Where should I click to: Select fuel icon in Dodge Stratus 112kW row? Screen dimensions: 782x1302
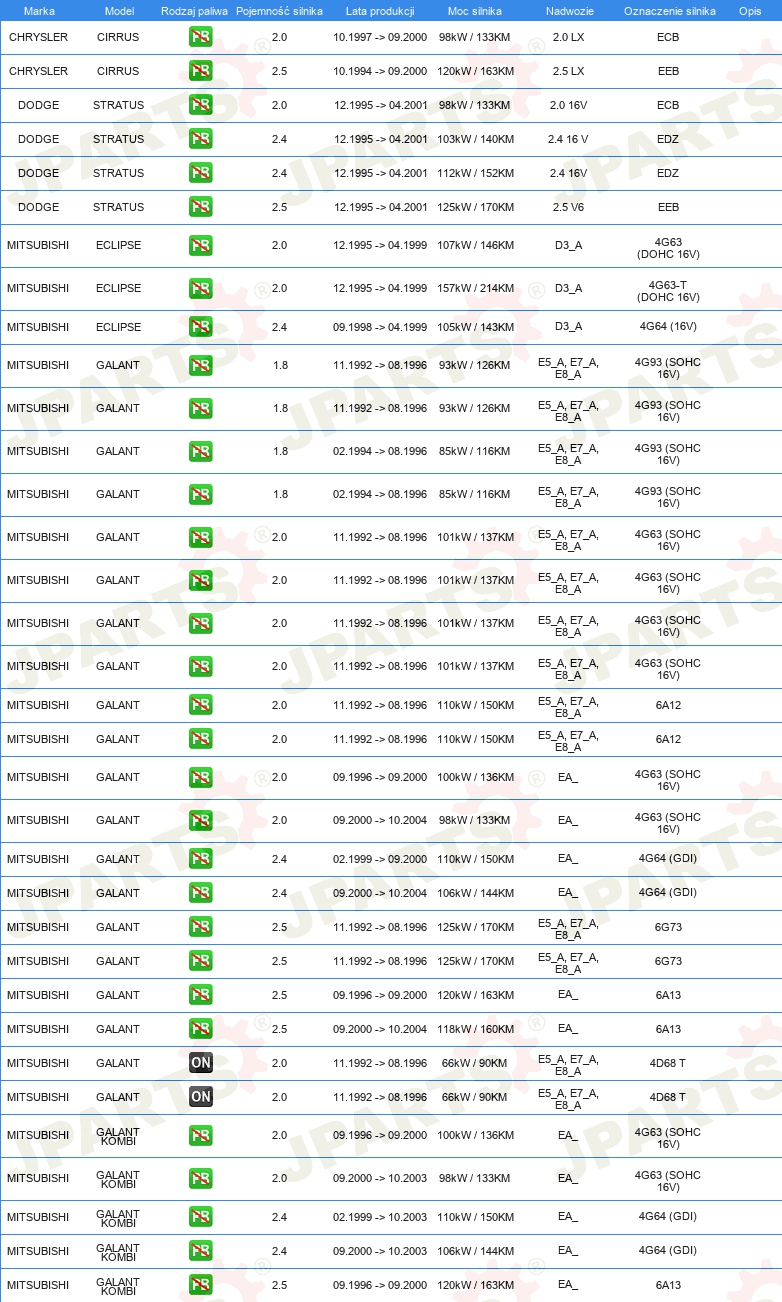(x=200, y=173)
